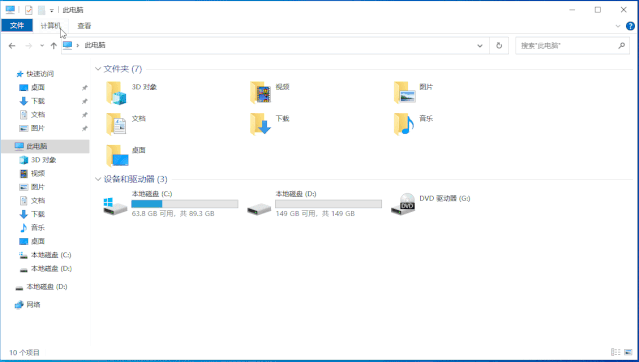Open the 视频 folder icon
Screen dimensions: 639x362
pos(260,93)
